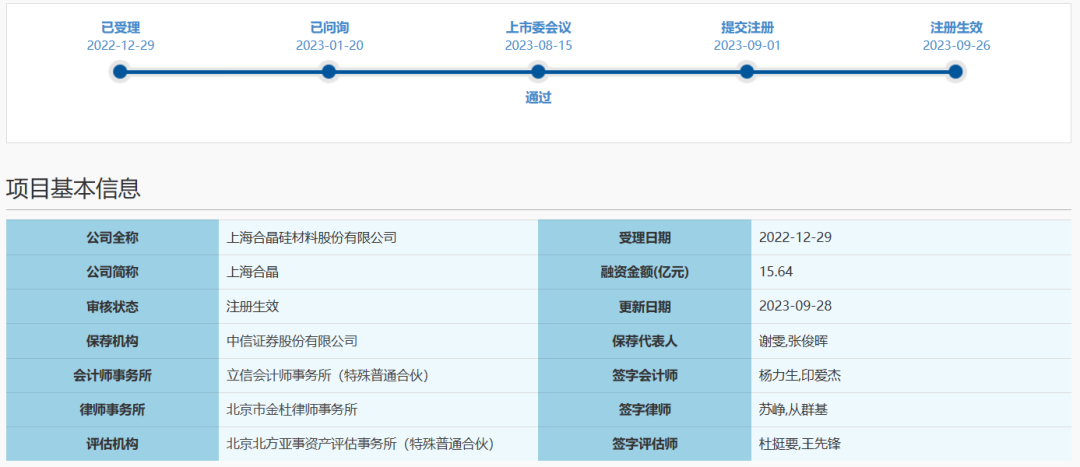Click the date 2023-09-01 under 提交注册
Image resolution: width=1080 pixels, height=467 pixels.
click(x=747, y=46)
